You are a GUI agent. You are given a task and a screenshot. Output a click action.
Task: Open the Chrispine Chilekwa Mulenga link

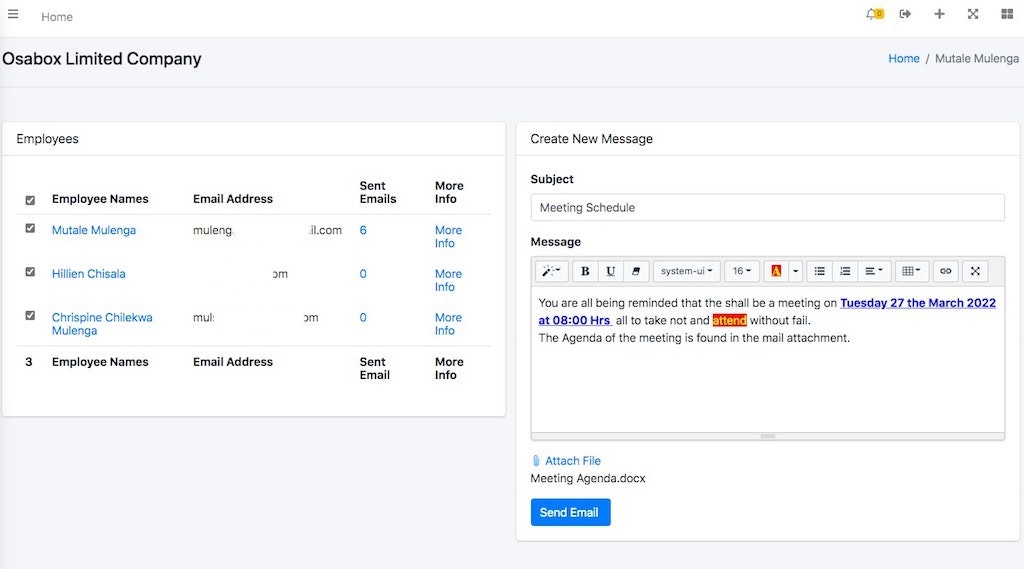102,324
